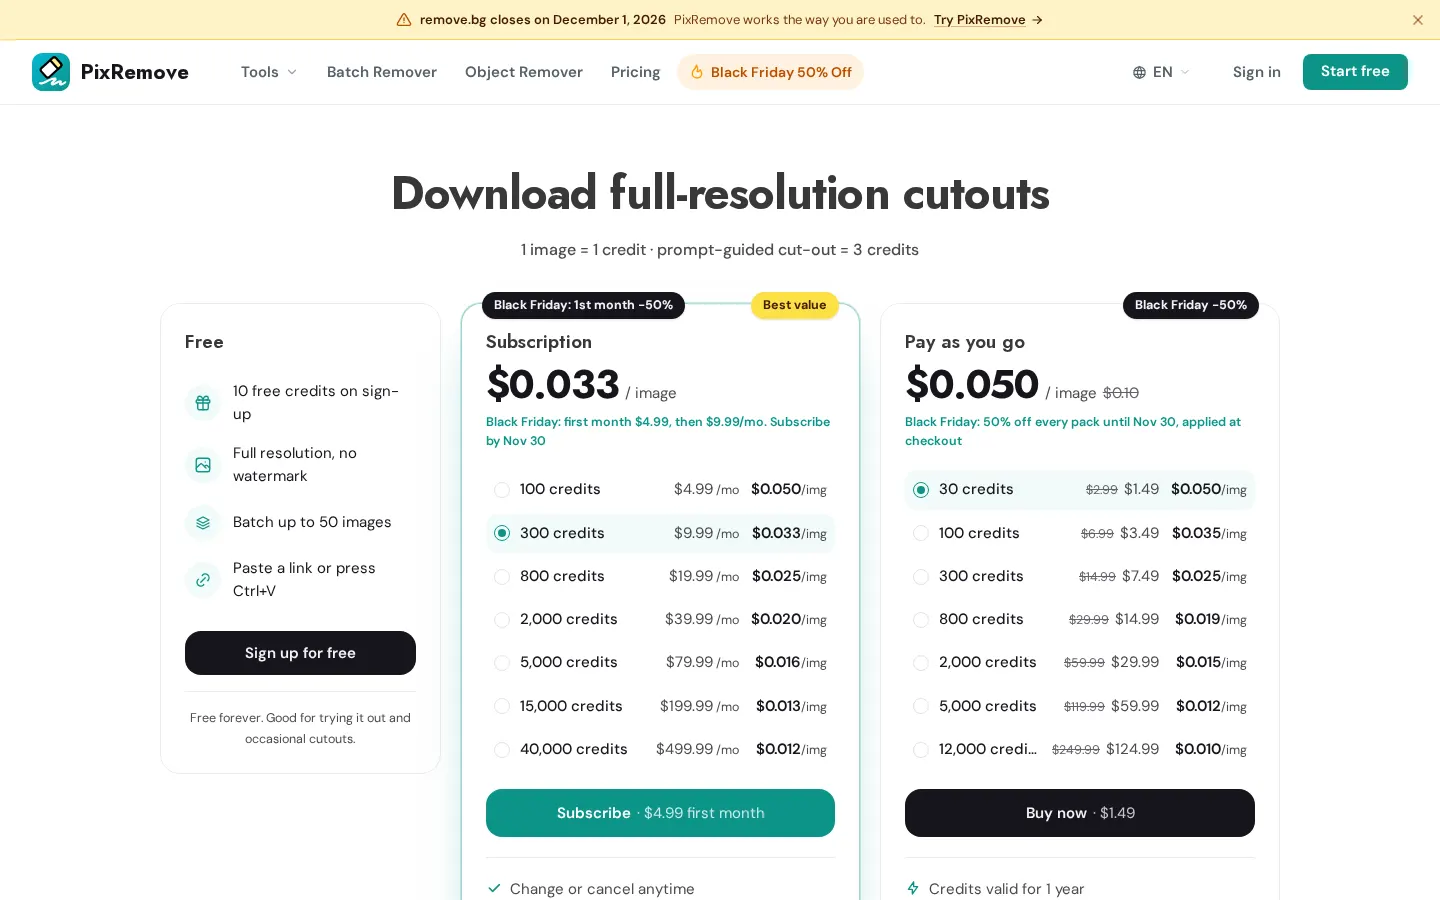Choose the 100 credits $3.49 pack

tap(1080, 533)
